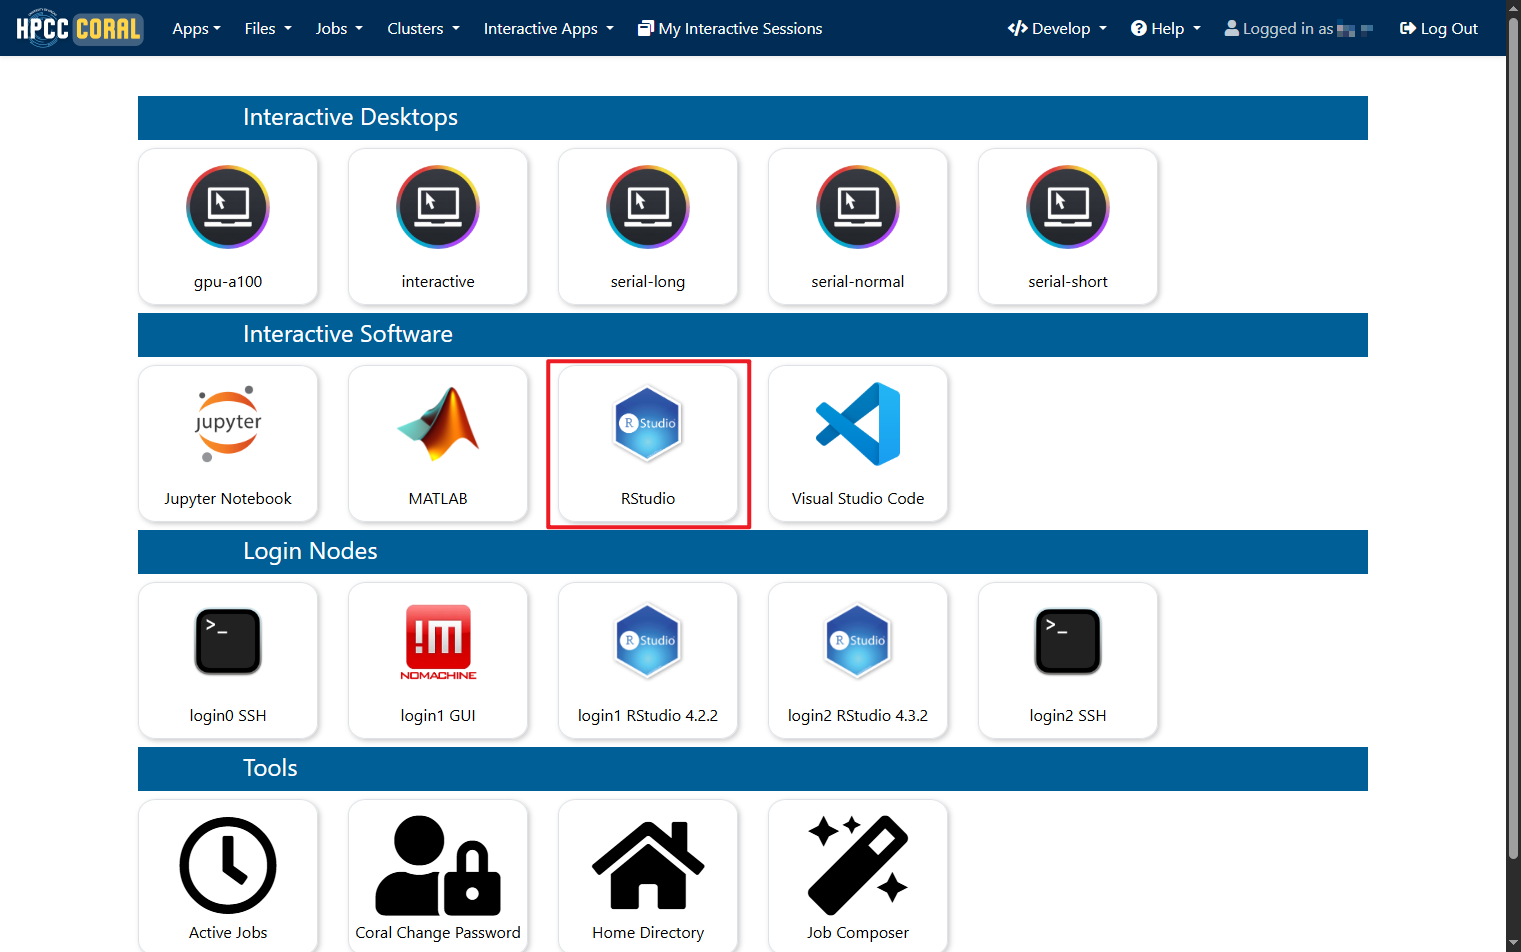Click the Jupyter Notebook label text
1521x952 pixels.
pos(228,499)
